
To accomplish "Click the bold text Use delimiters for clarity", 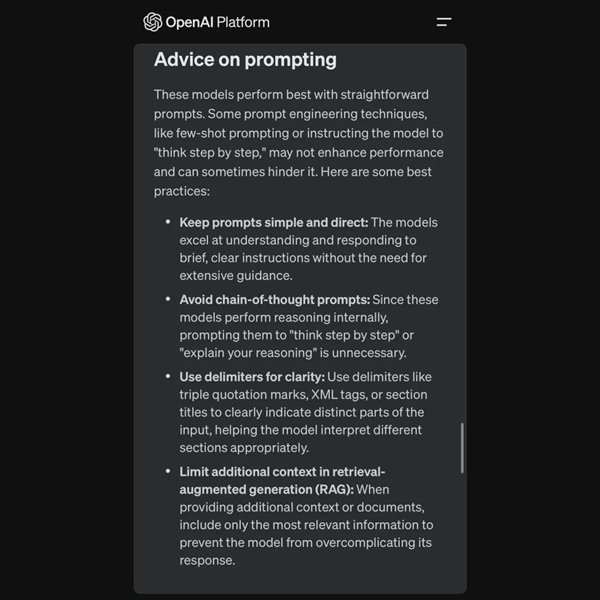I will tap(252, 376).
